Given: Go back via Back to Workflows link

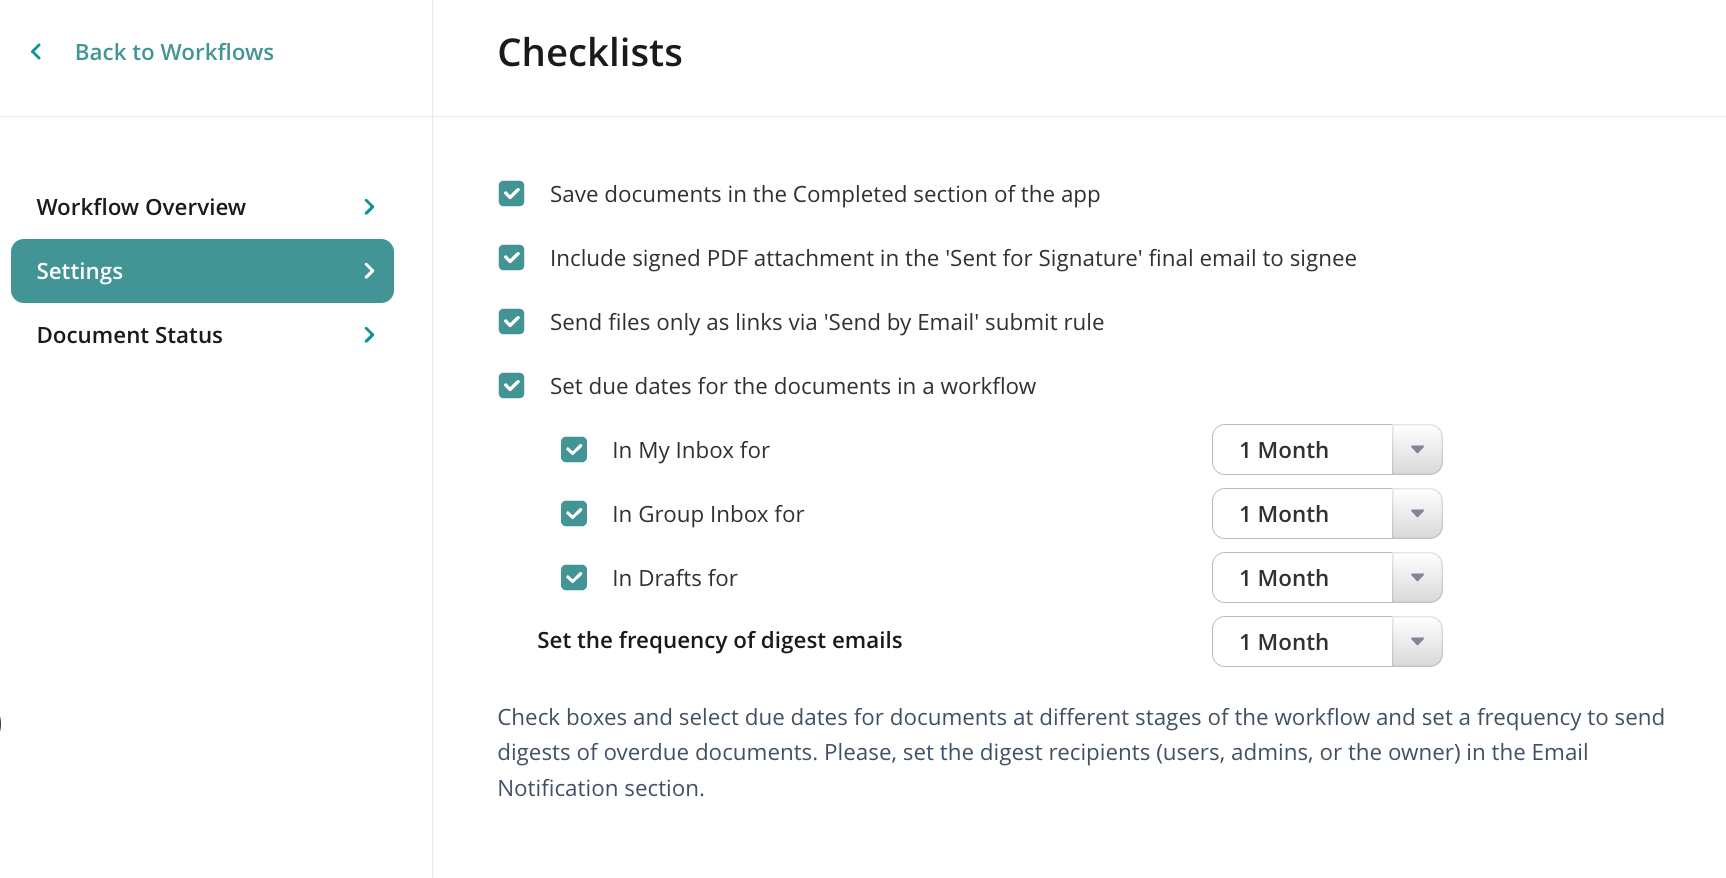Looking at the screenshot, I should [x=174, y=52].
